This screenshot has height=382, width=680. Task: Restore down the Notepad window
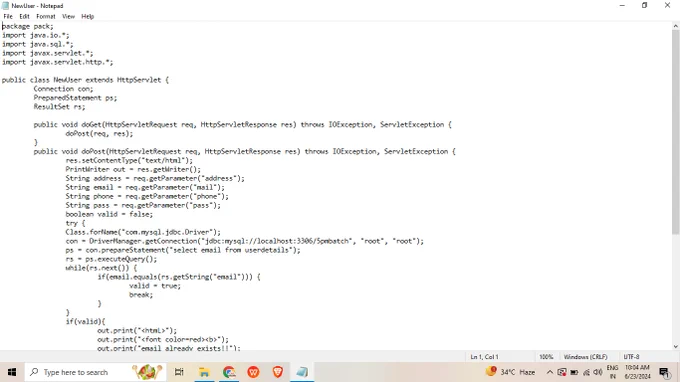pos(644,6)
